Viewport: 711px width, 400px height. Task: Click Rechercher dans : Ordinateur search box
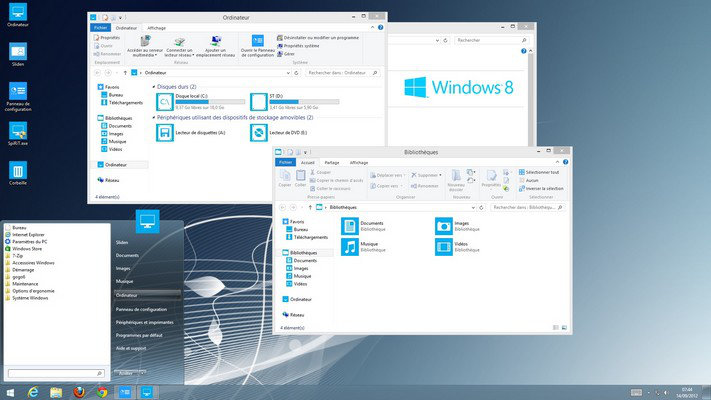[x=342, y=73]
